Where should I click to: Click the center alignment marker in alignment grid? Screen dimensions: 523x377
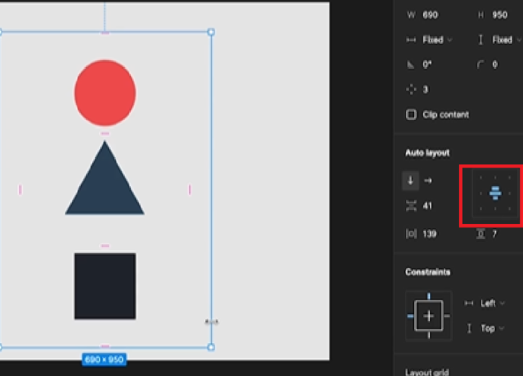[x=495, y=193]
